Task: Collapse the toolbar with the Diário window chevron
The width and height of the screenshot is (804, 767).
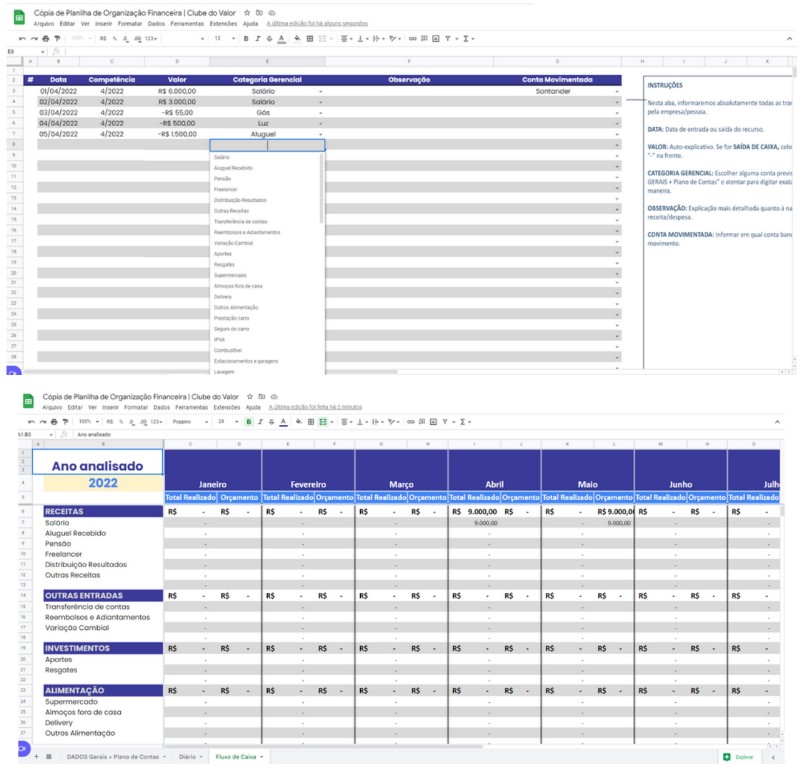Action: coord(789,38)
